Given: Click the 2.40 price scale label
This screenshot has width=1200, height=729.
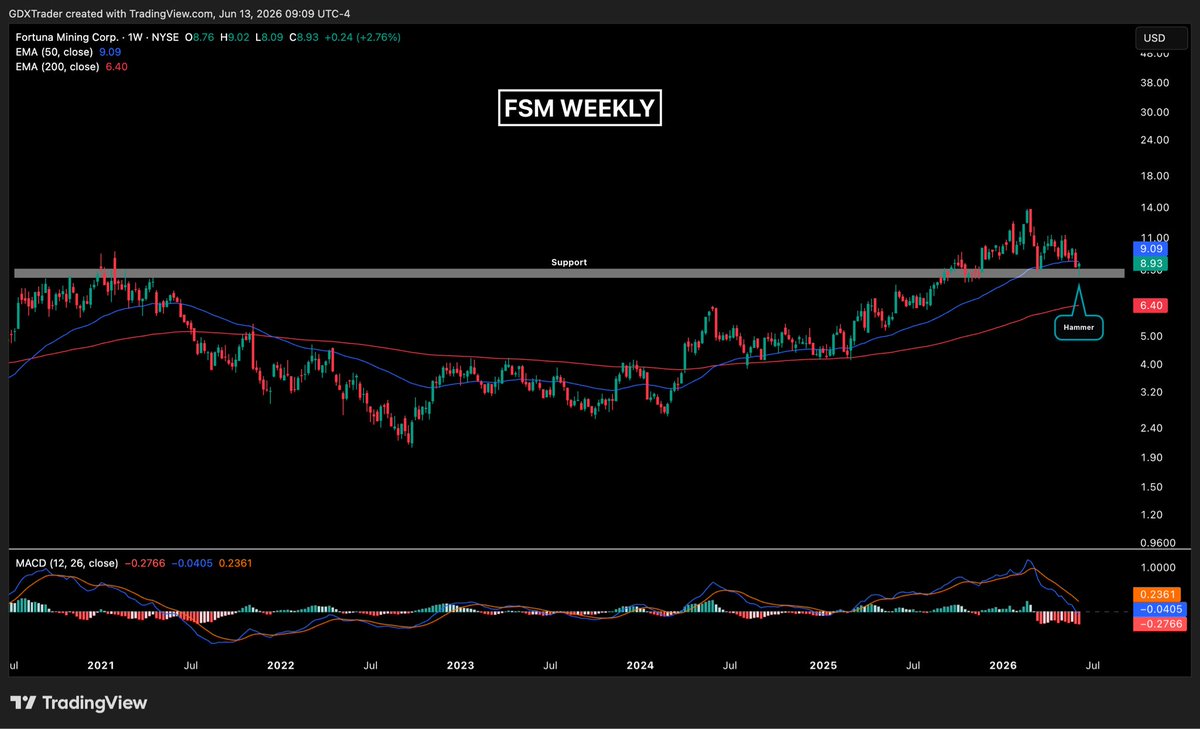Looking at the screenshot, I should pos(1151,428).
